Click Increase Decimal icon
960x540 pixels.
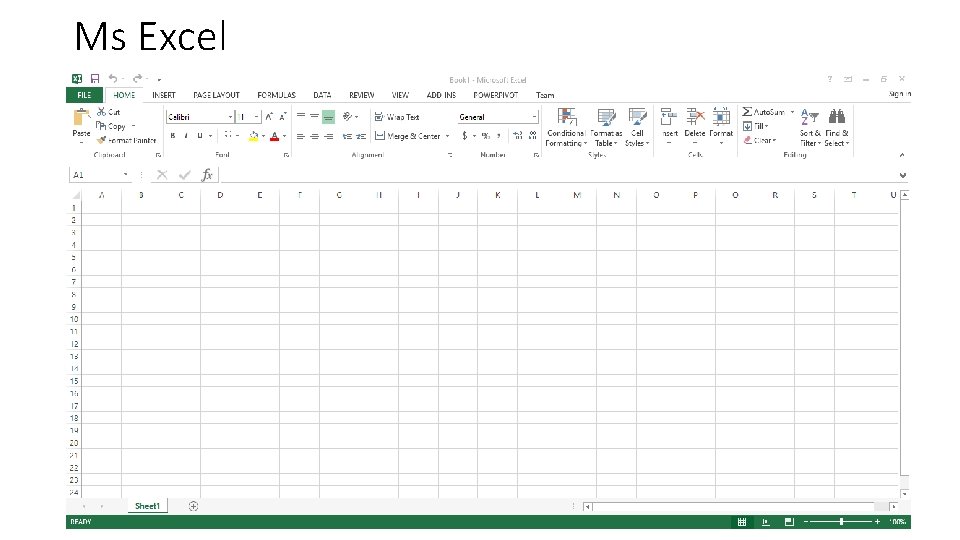coord(518,135)
